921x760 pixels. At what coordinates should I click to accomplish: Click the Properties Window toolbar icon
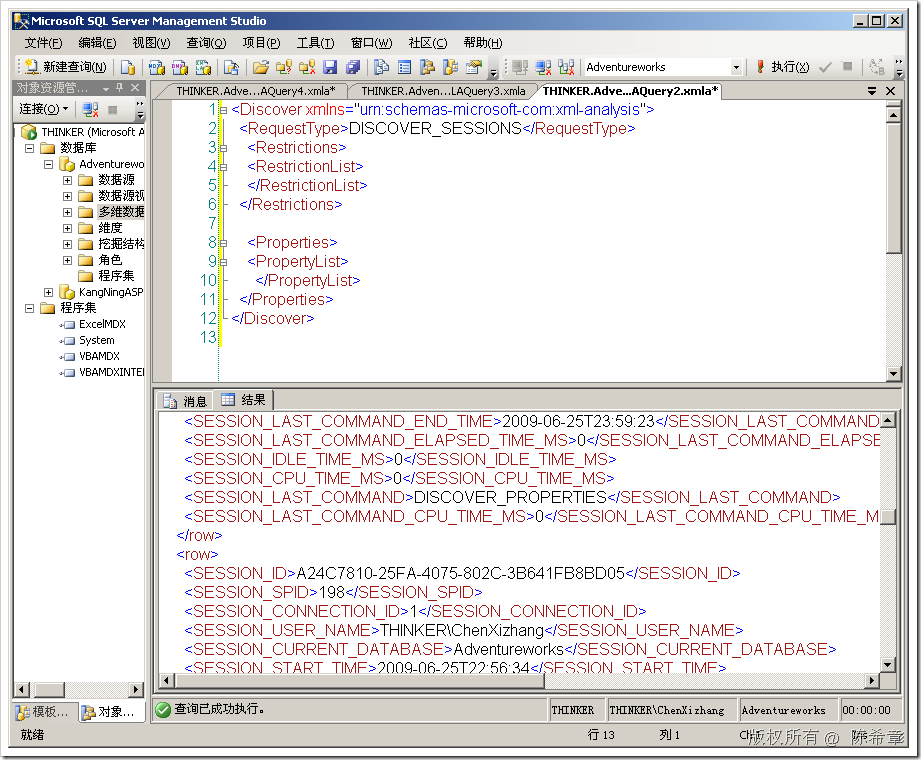(x=473, y=67)
